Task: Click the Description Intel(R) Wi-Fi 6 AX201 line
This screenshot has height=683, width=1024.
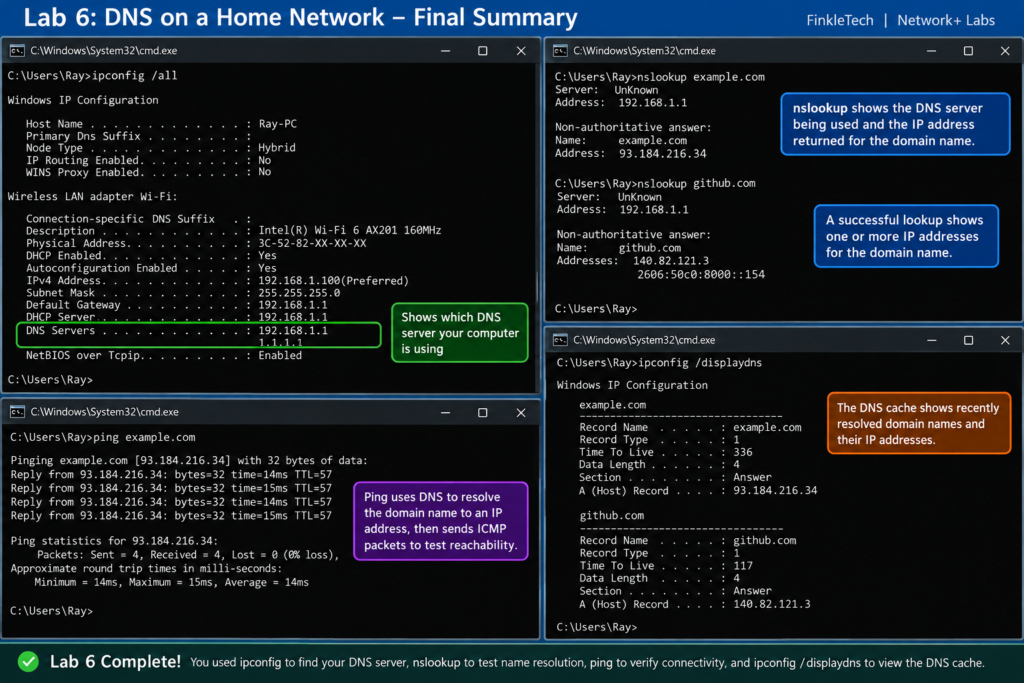Action: [x=233, y=230]
